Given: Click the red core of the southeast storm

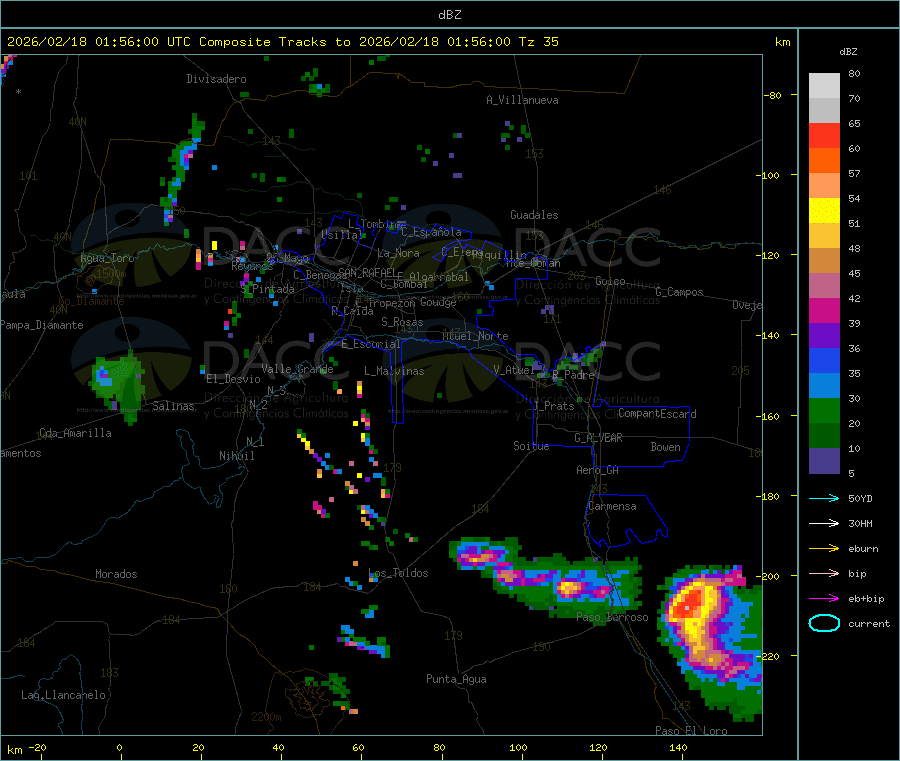Looking at the screenshot, I should click(x=686, y=605).
